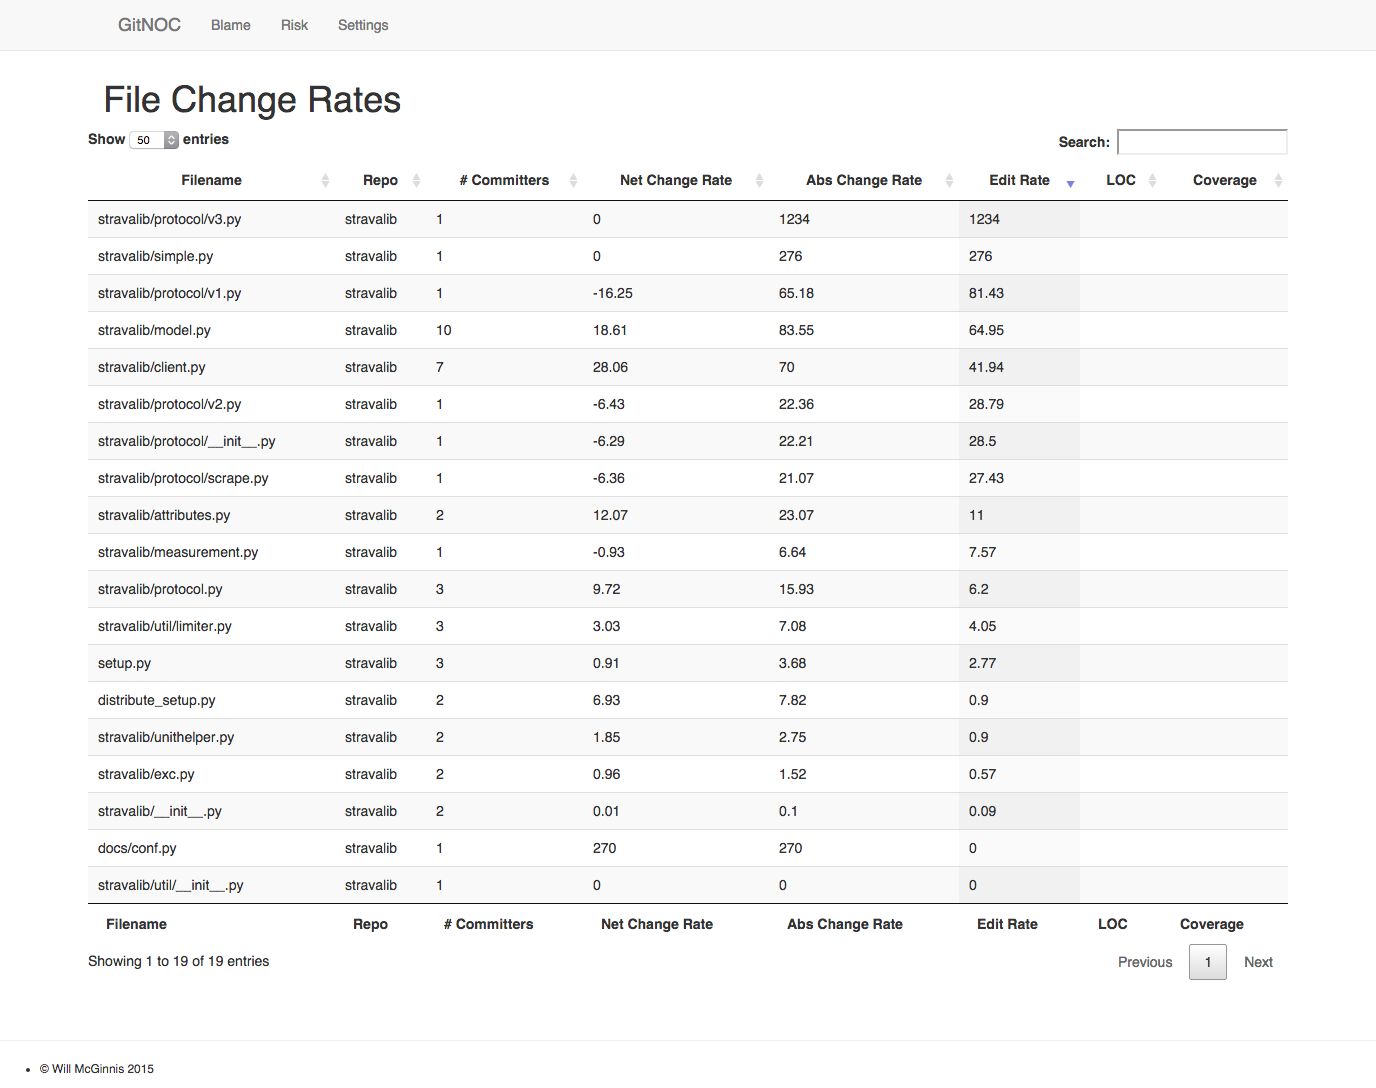
Task: Click sort icon next to Abs Change Rate
Action: click(949, 180)
